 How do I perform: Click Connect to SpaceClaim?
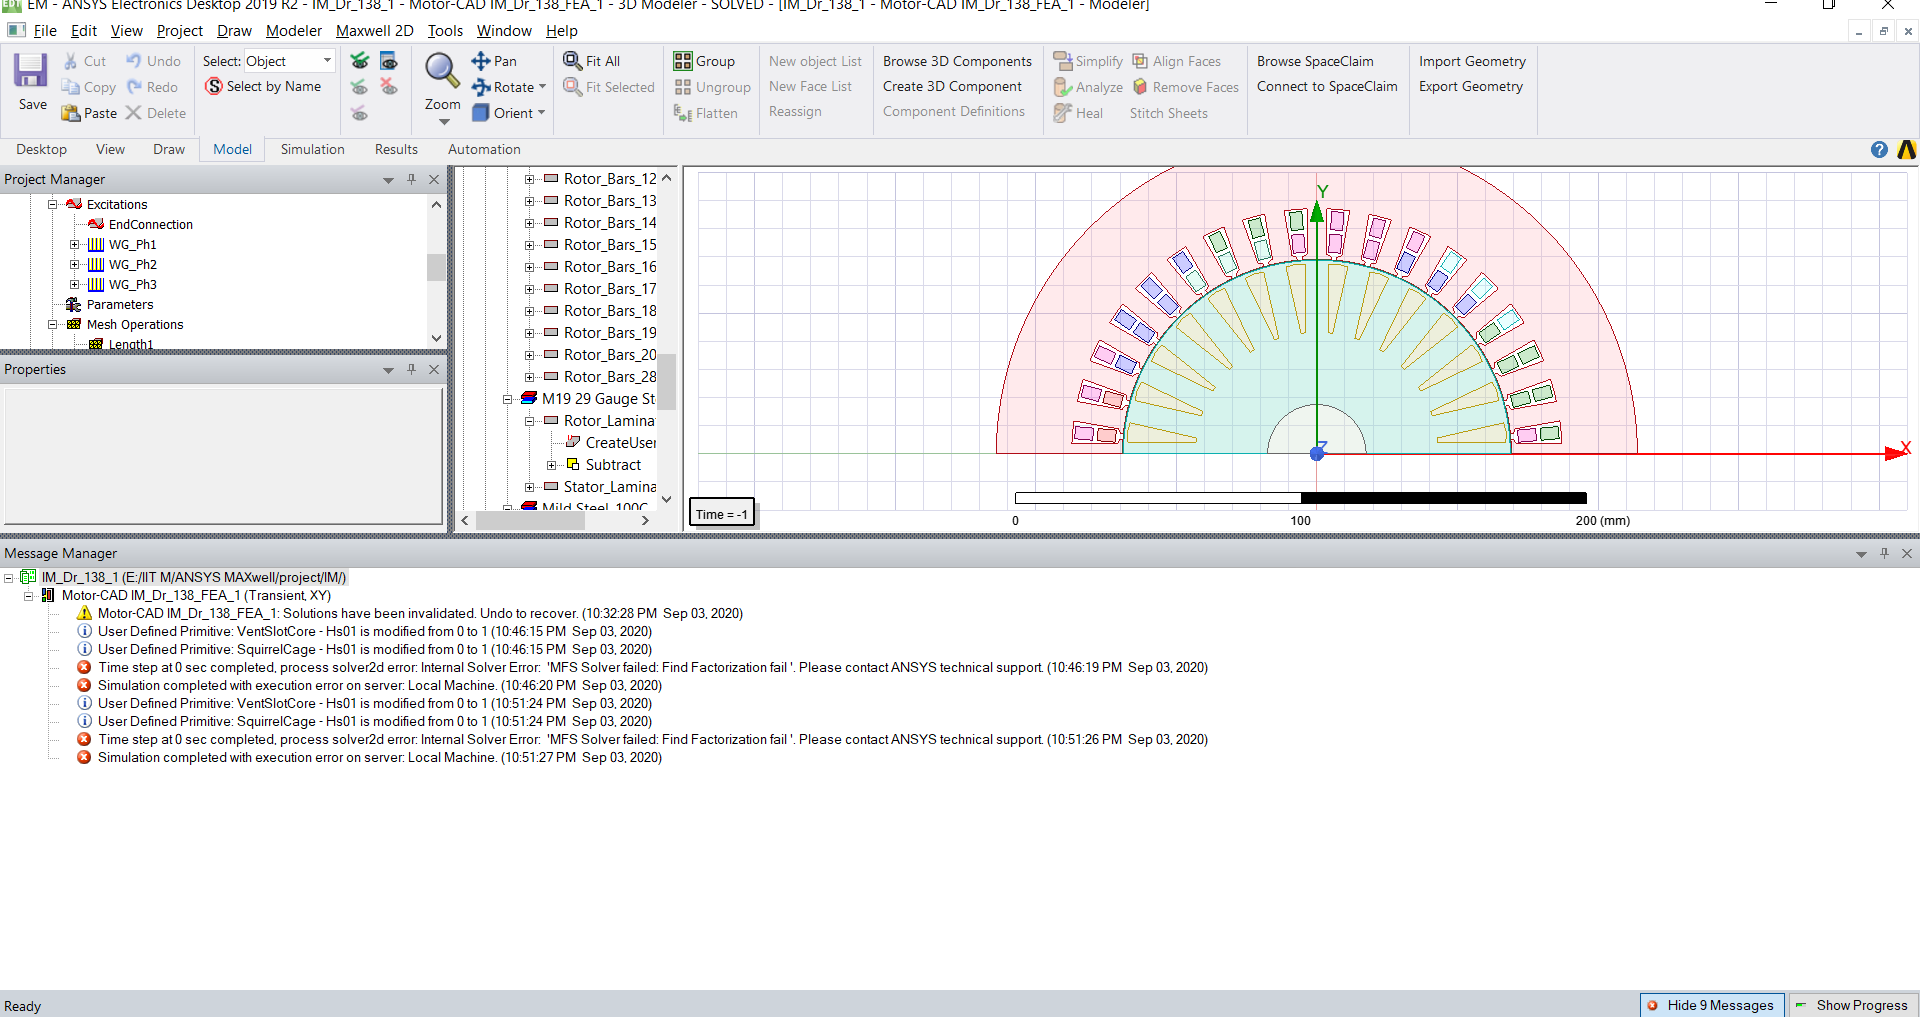click(1327, 86)
